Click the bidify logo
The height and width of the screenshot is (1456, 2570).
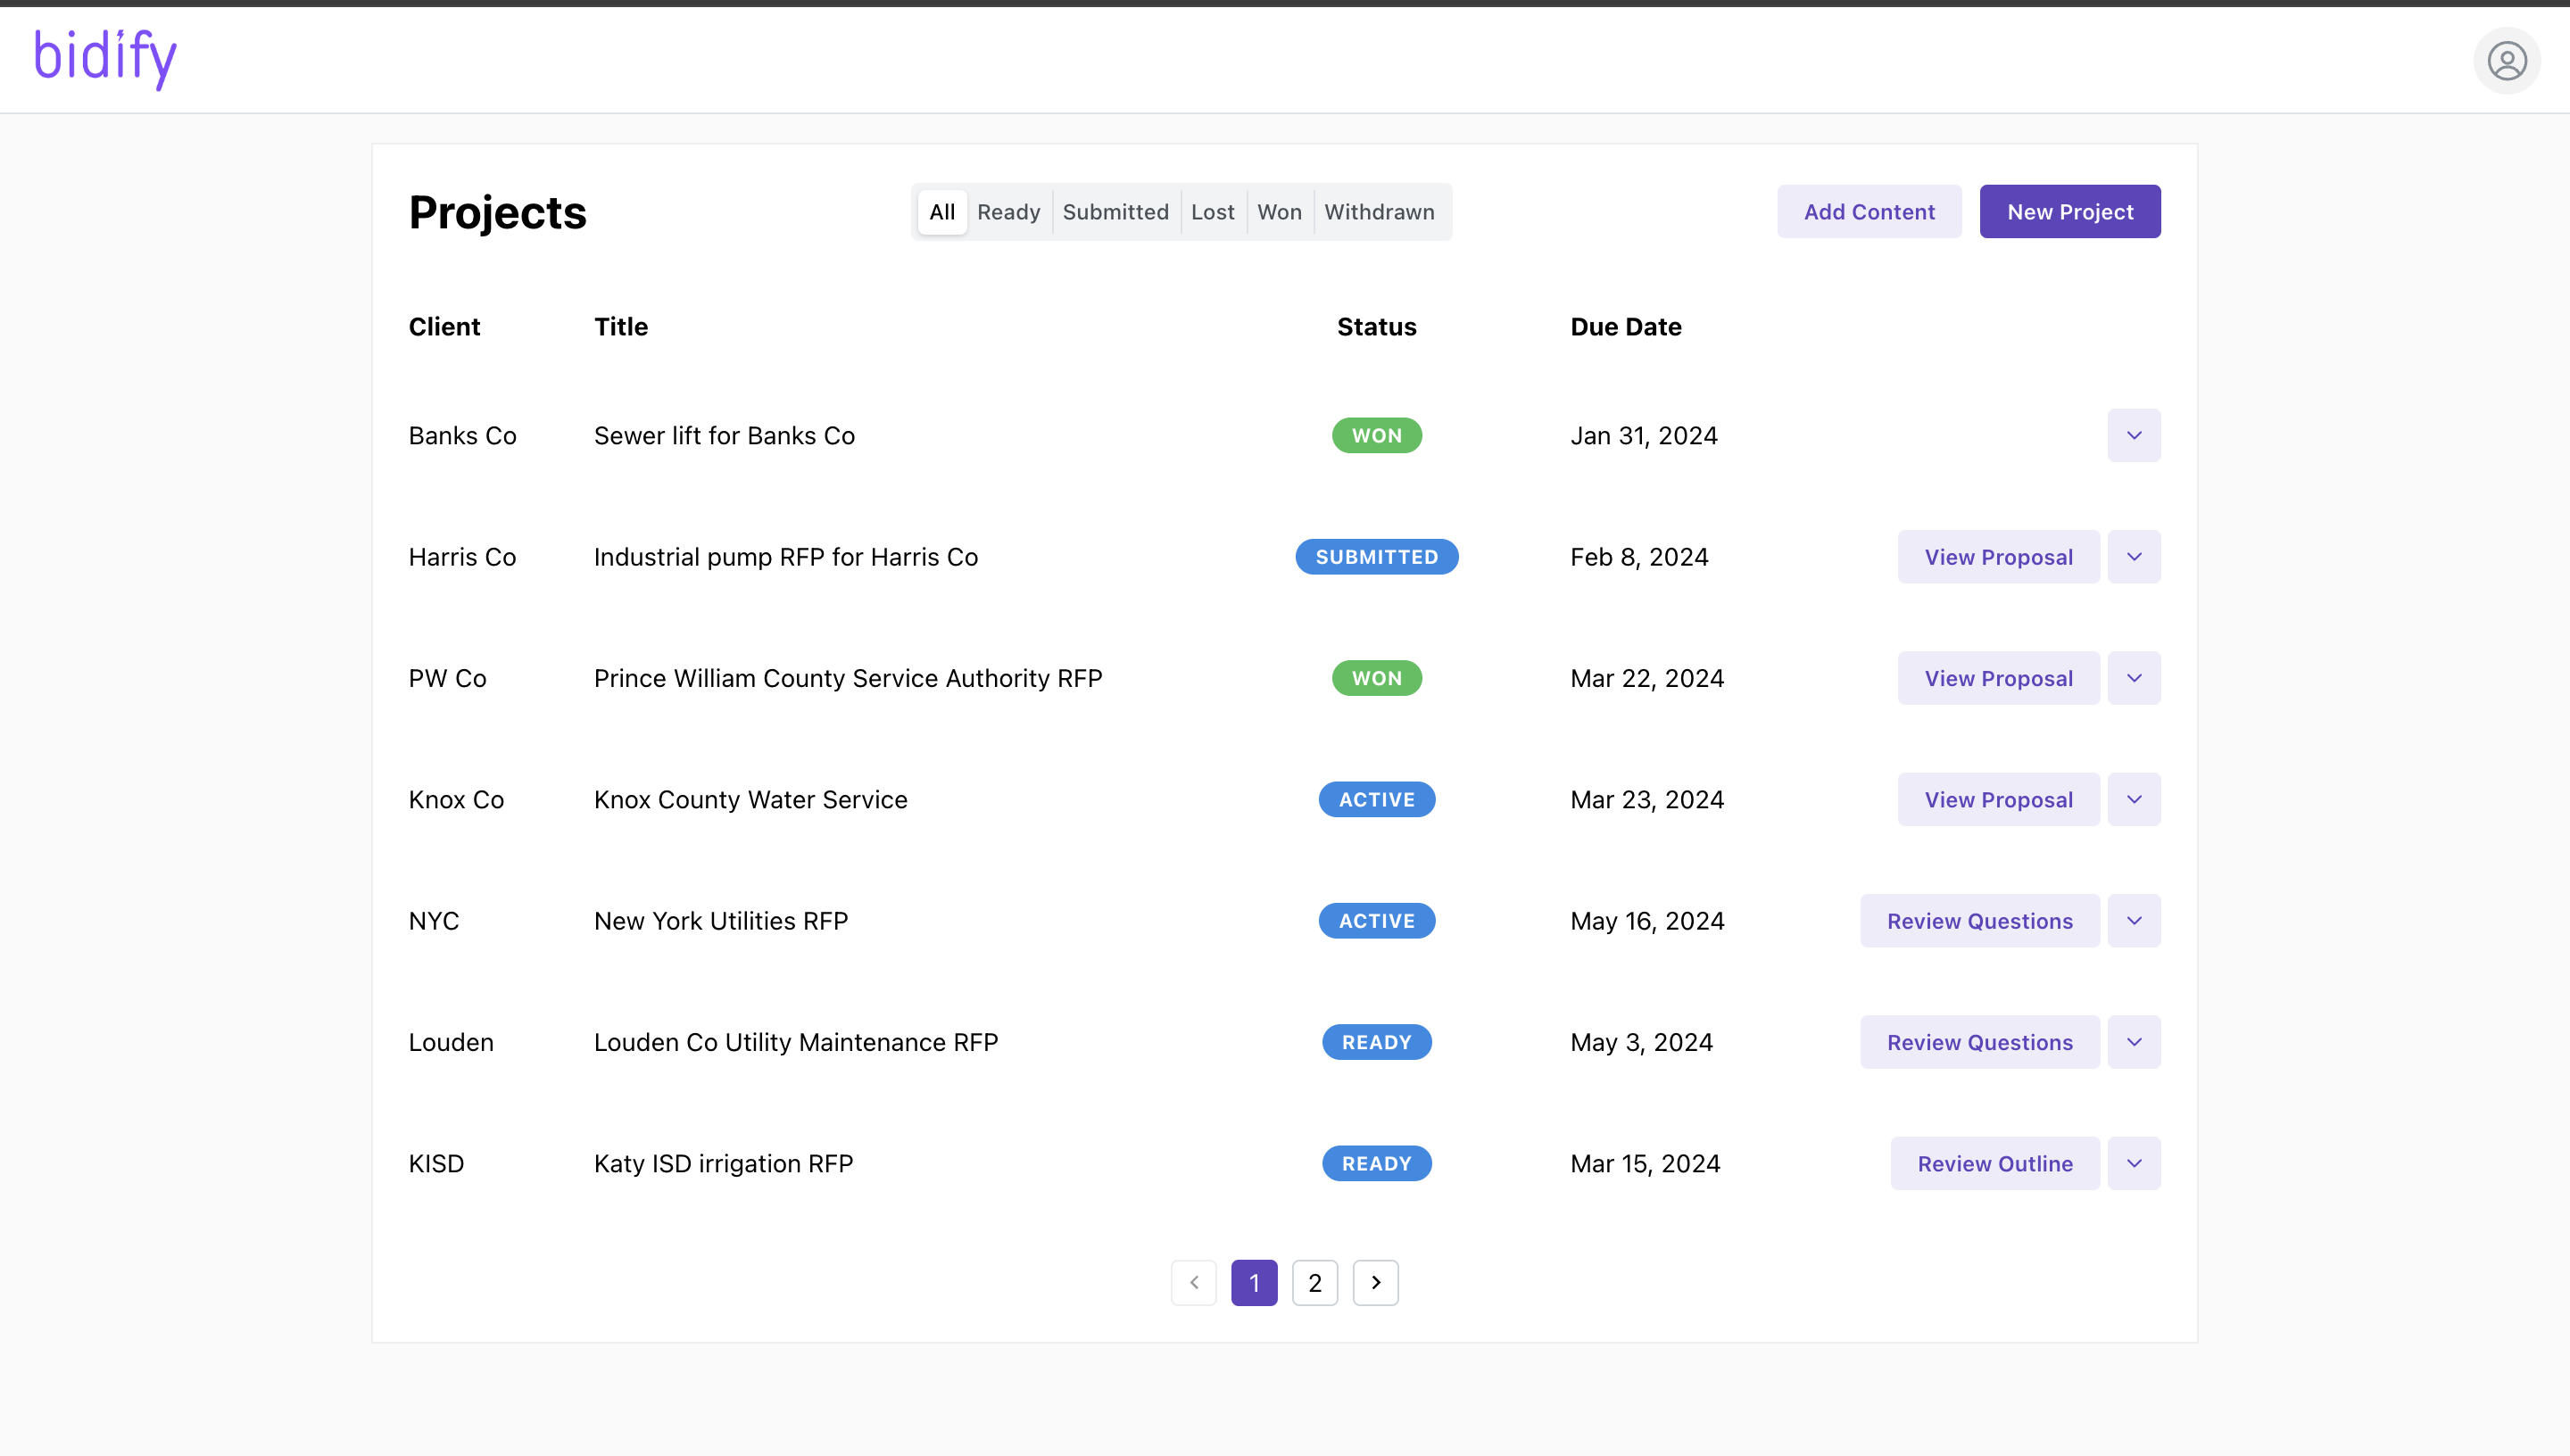pos(105,57)
